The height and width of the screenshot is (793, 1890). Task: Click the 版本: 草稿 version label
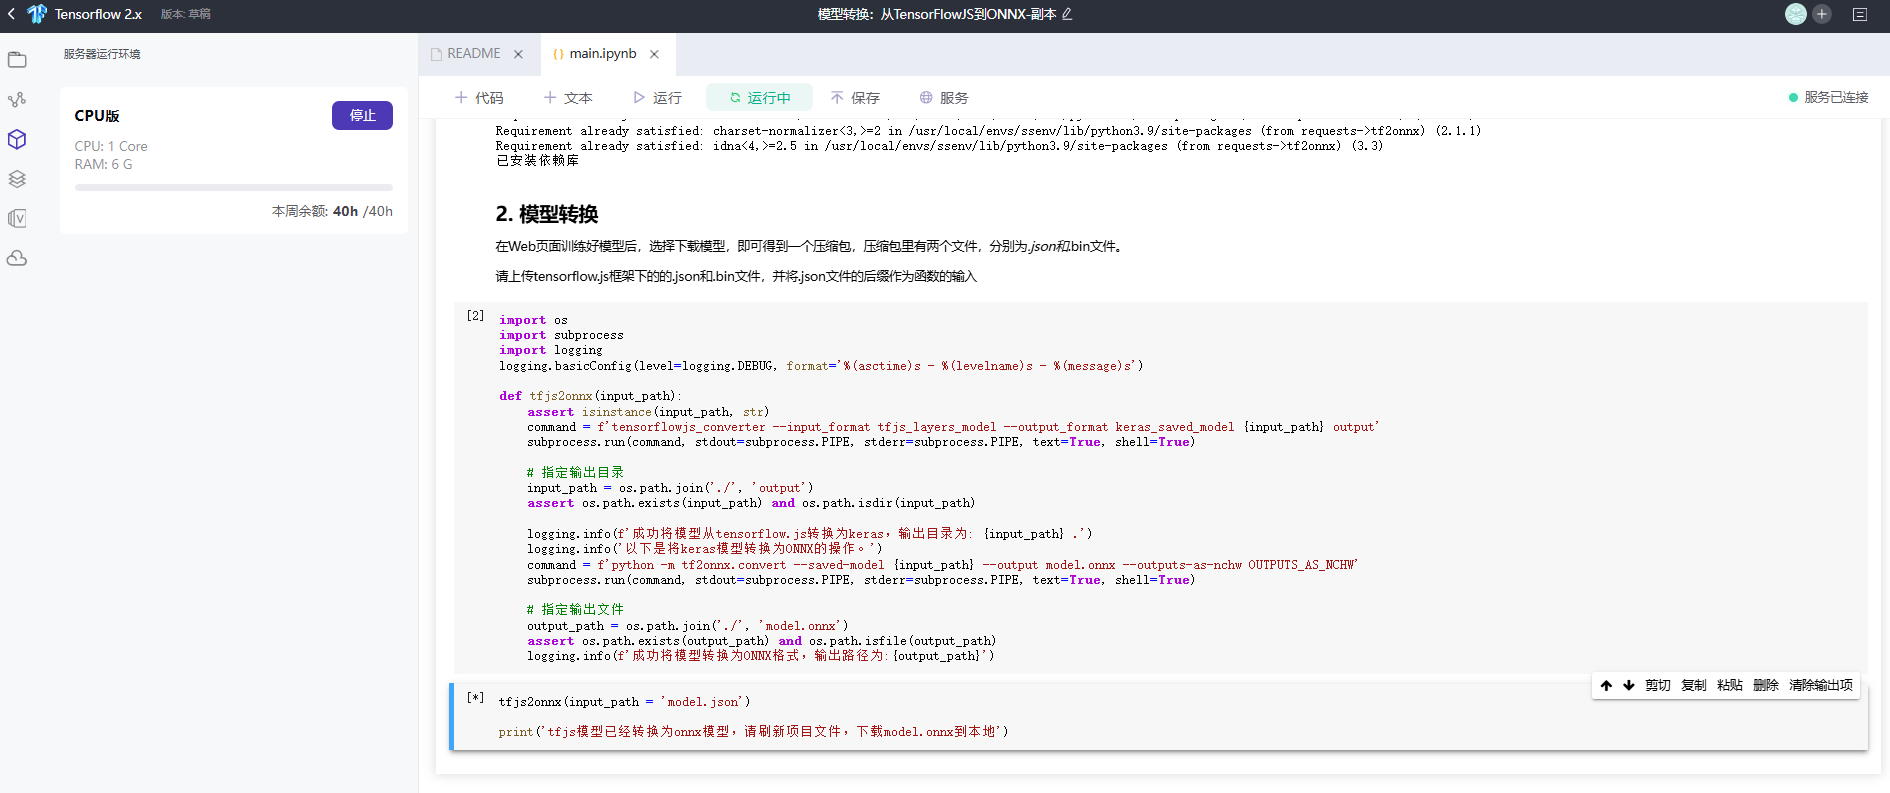186,14
